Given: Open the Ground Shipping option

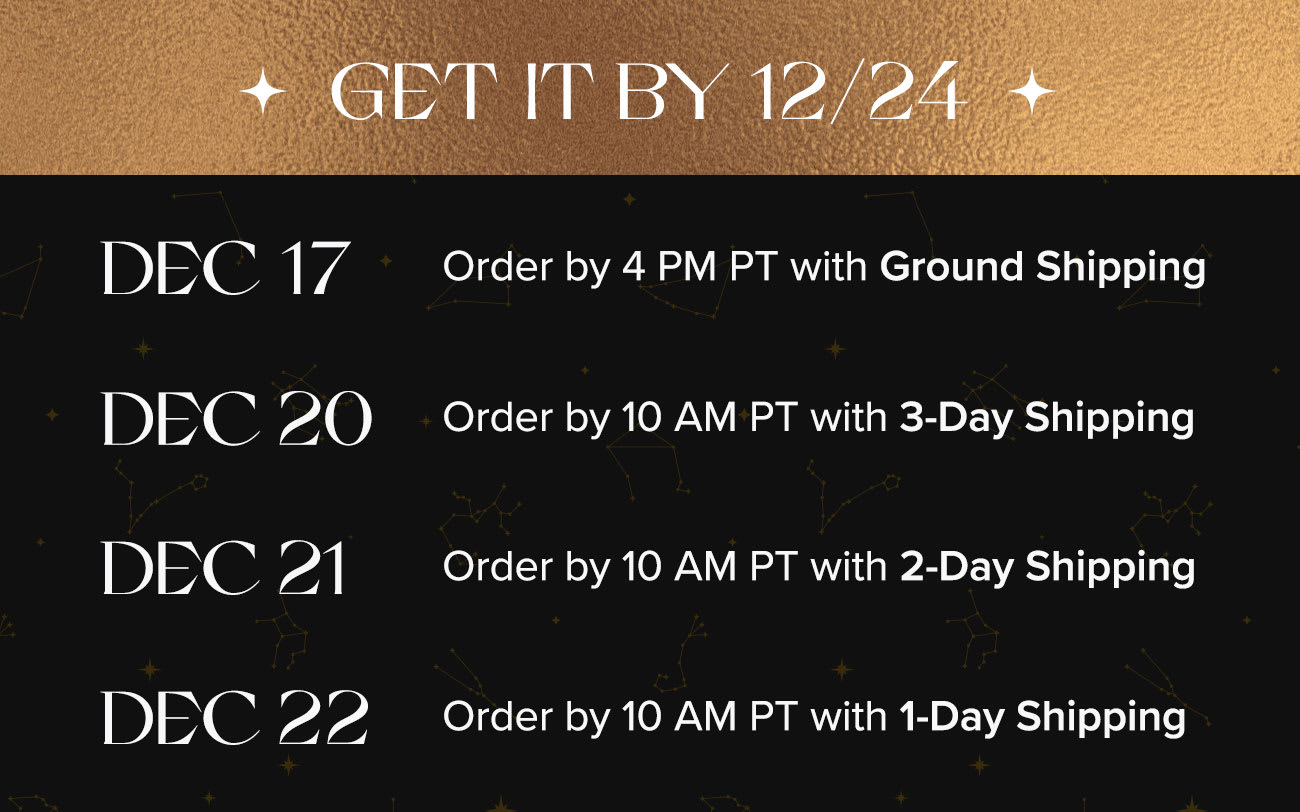Looking at the screenshot, I should [1043, 268].
